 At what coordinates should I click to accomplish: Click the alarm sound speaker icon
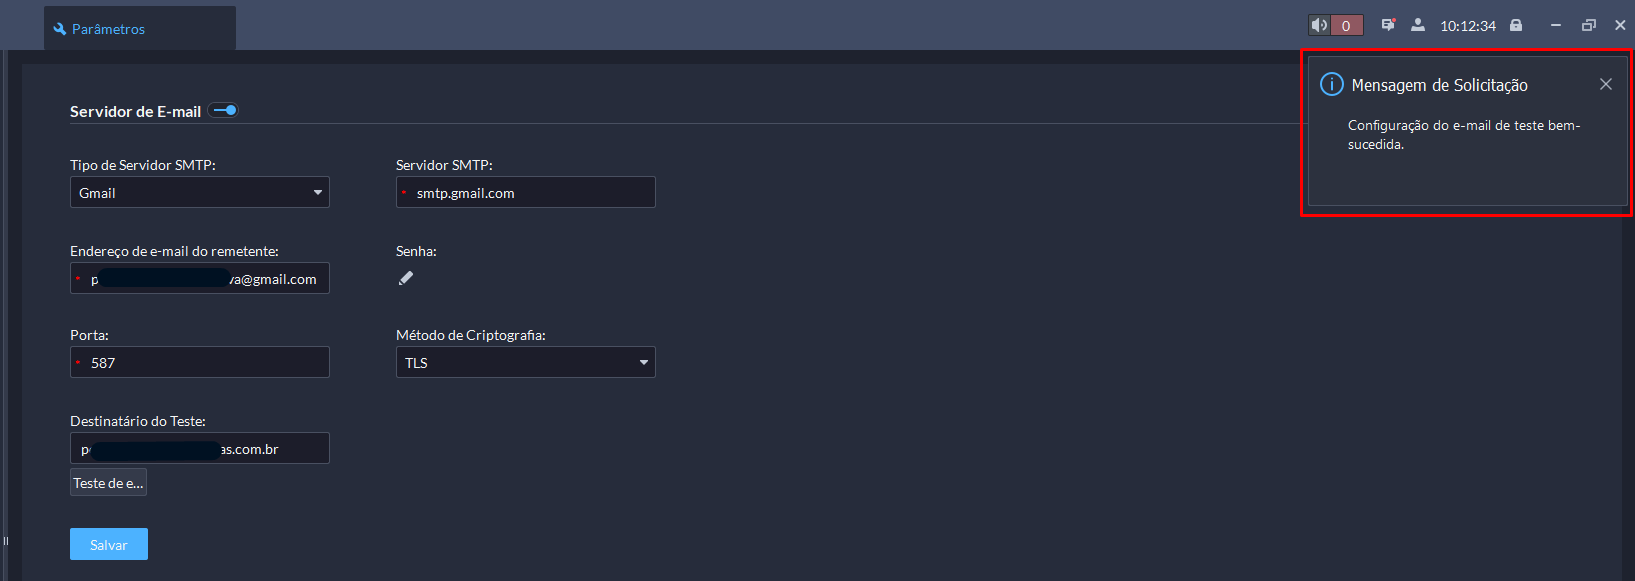coord(1320,25)
